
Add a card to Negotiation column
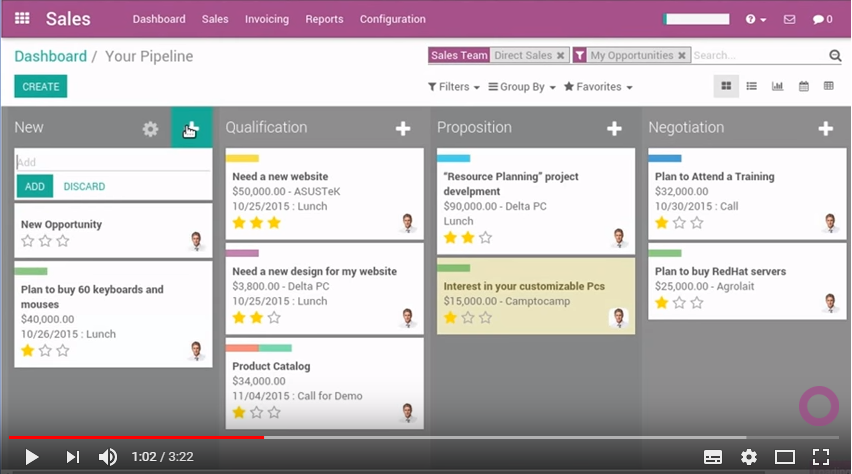click(826, 128)
